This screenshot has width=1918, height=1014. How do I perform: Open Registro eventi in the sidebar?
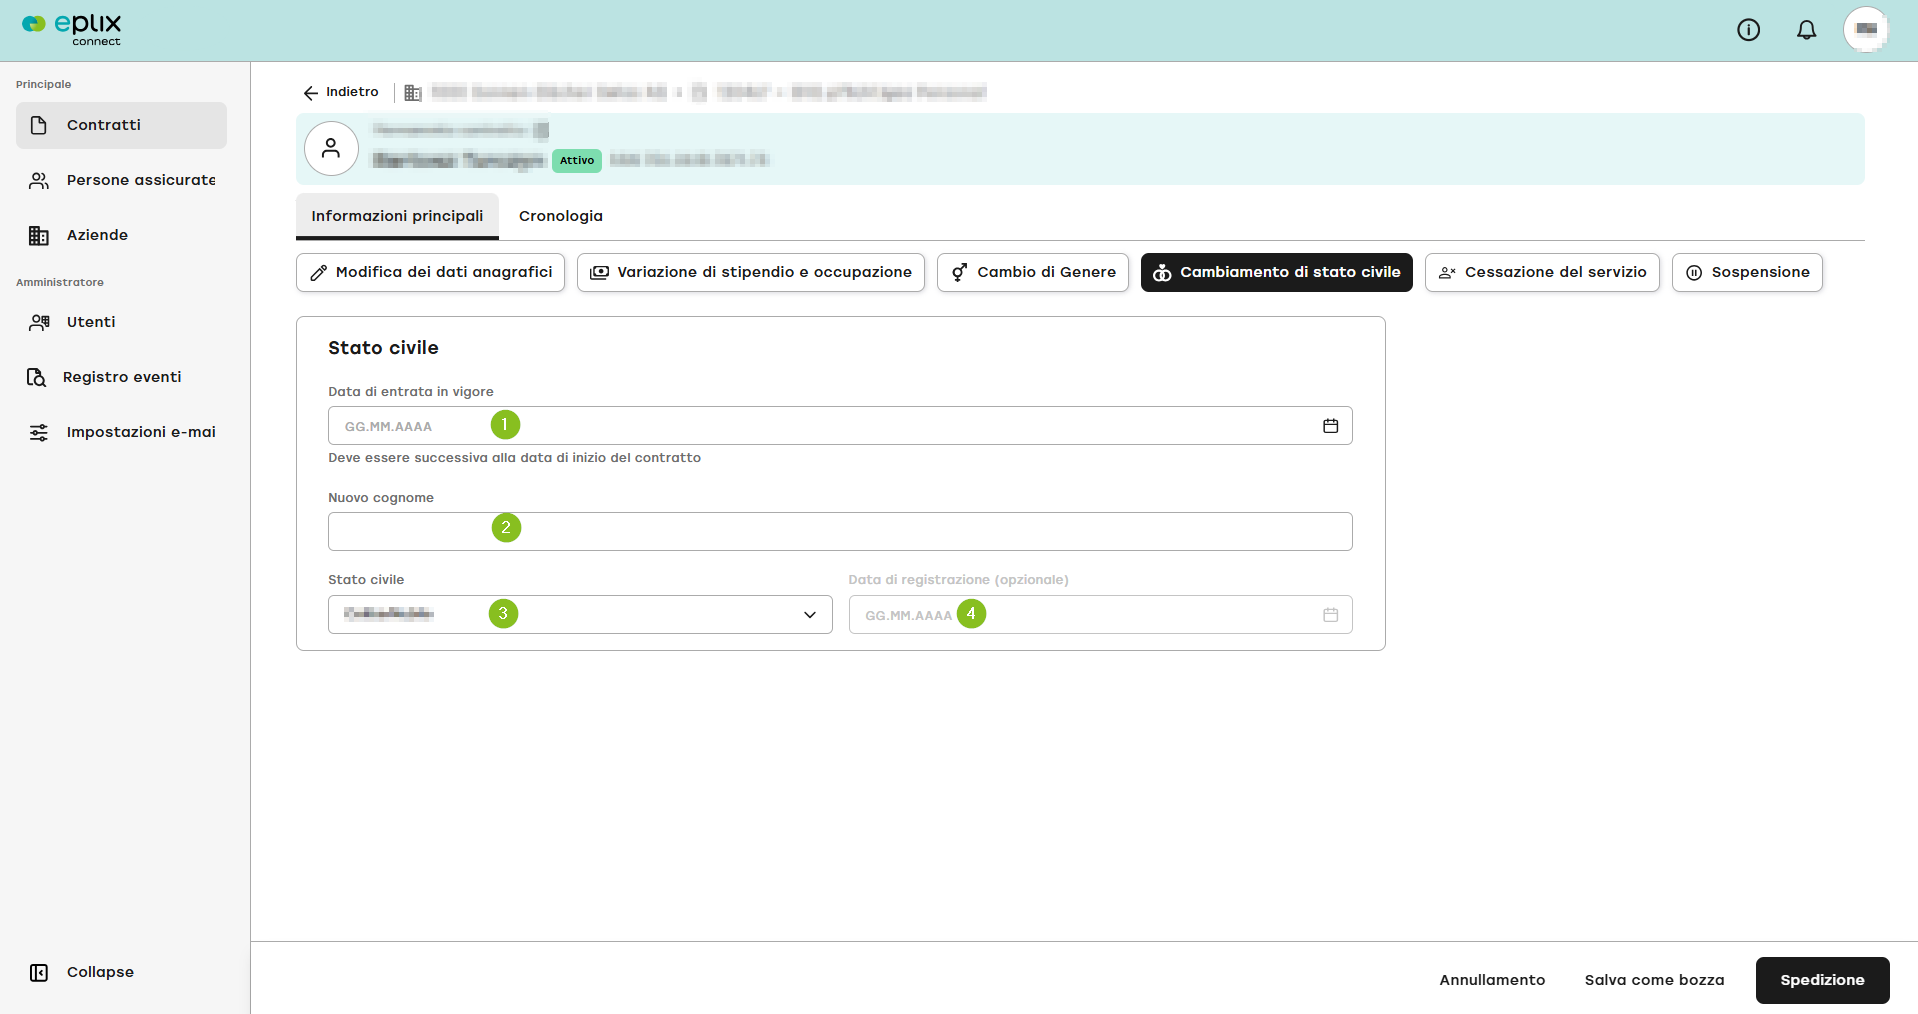coord(121,377)
